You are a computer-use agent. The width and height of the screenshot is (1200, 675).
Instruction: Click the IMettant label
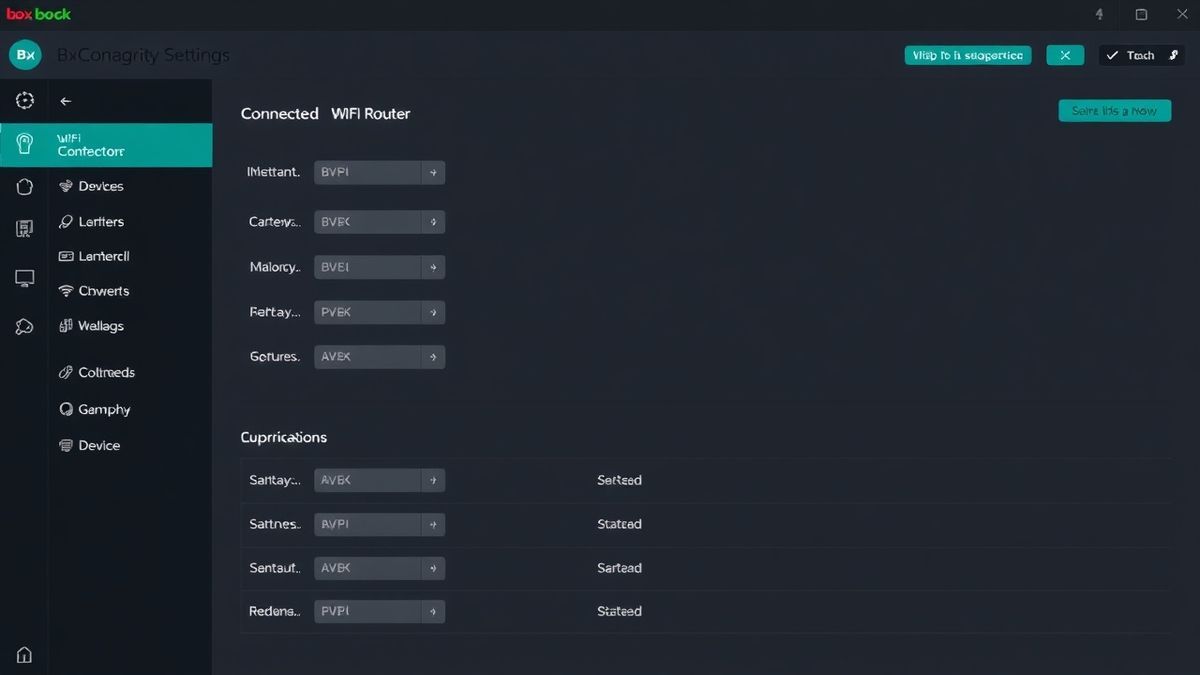[273, 172]
